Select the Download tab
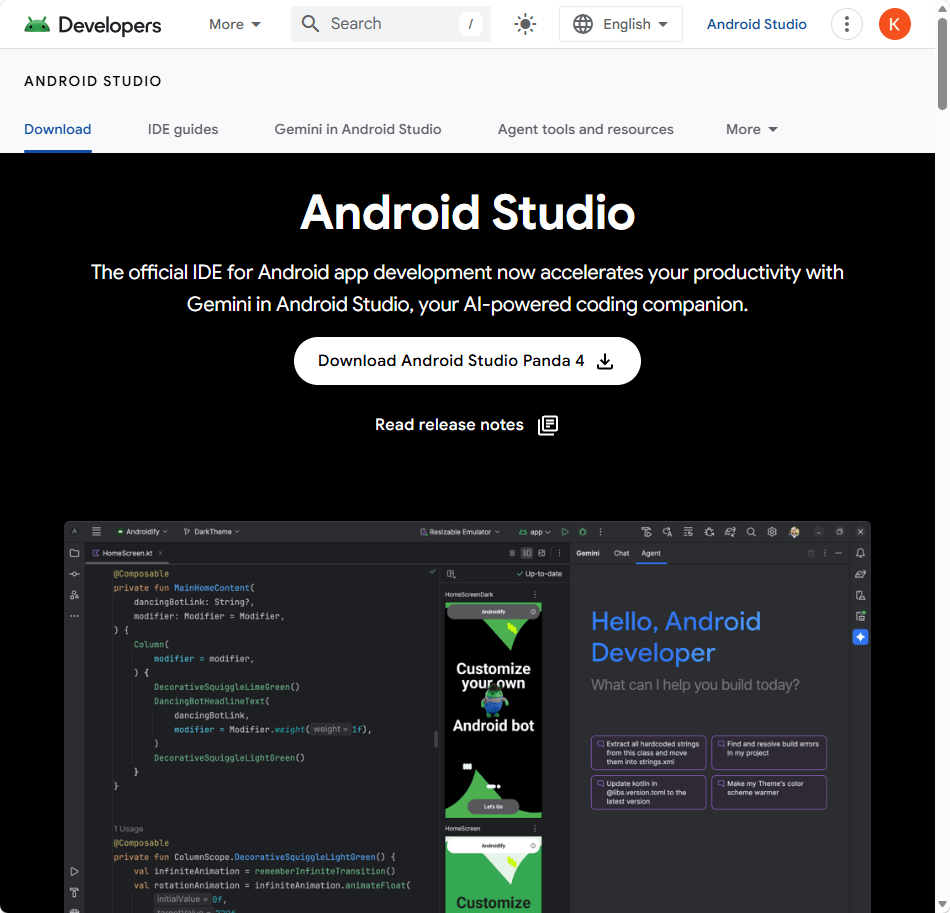 [58, 129]
